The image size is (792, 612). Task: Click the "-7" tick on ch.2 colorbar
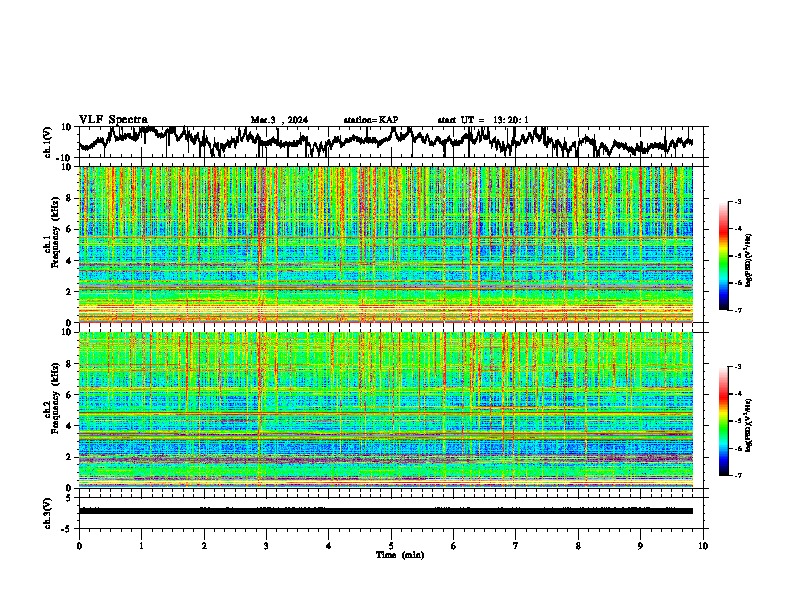pyautogui.click(x=738, y=475)
